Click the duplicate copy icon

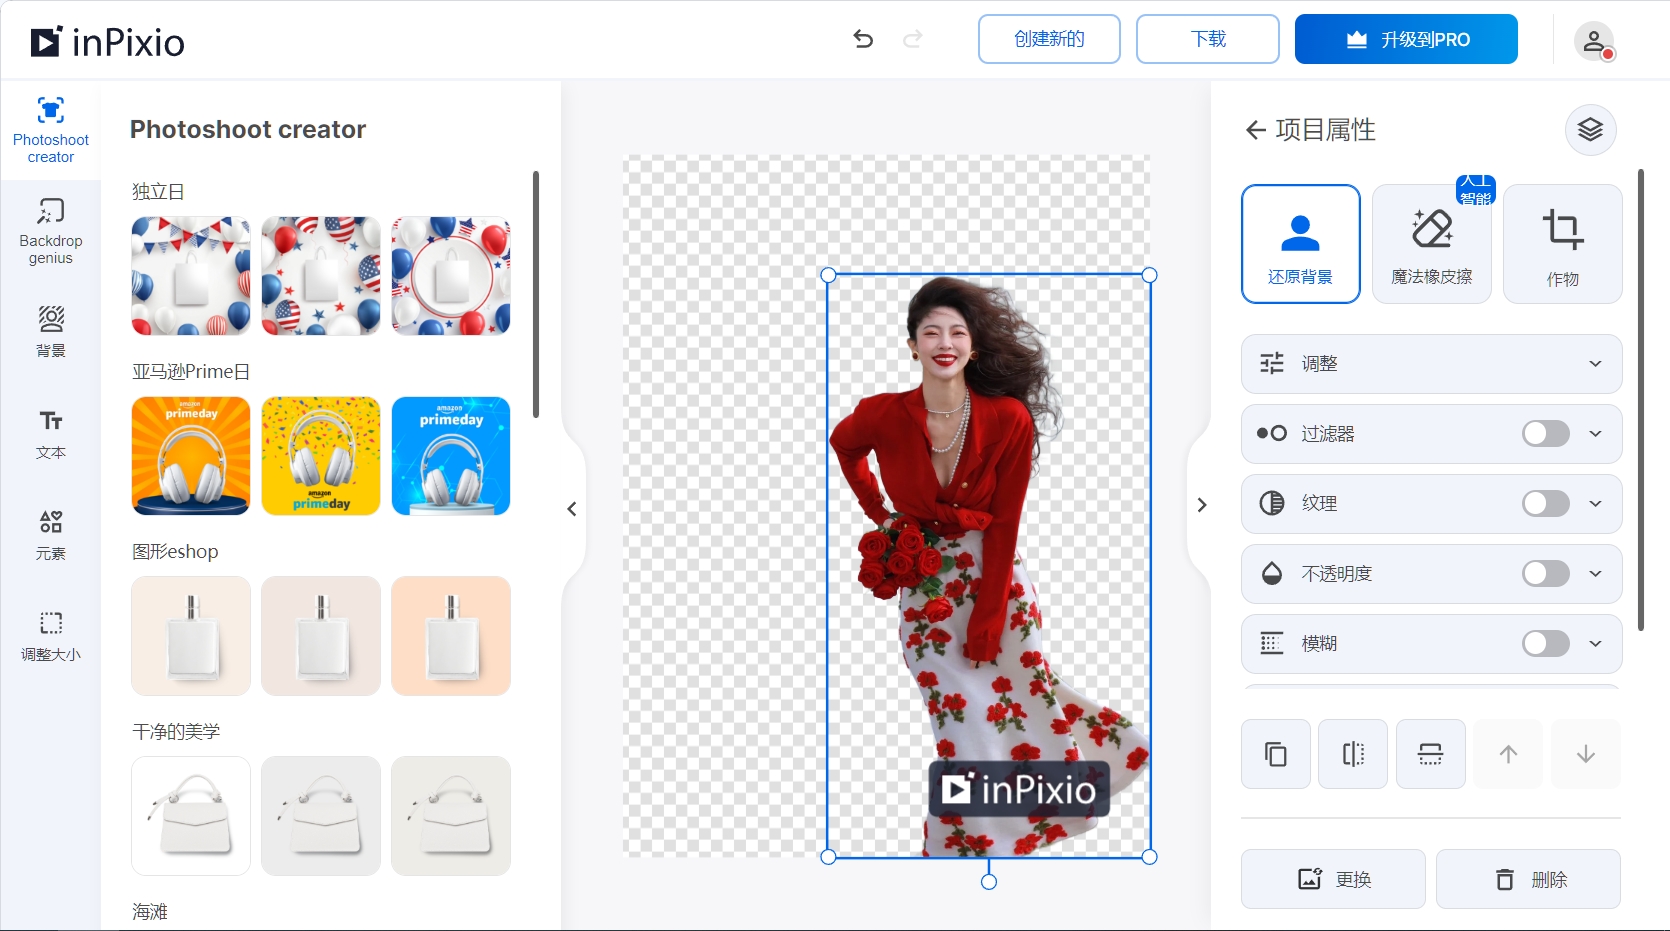pos(1275,754)
